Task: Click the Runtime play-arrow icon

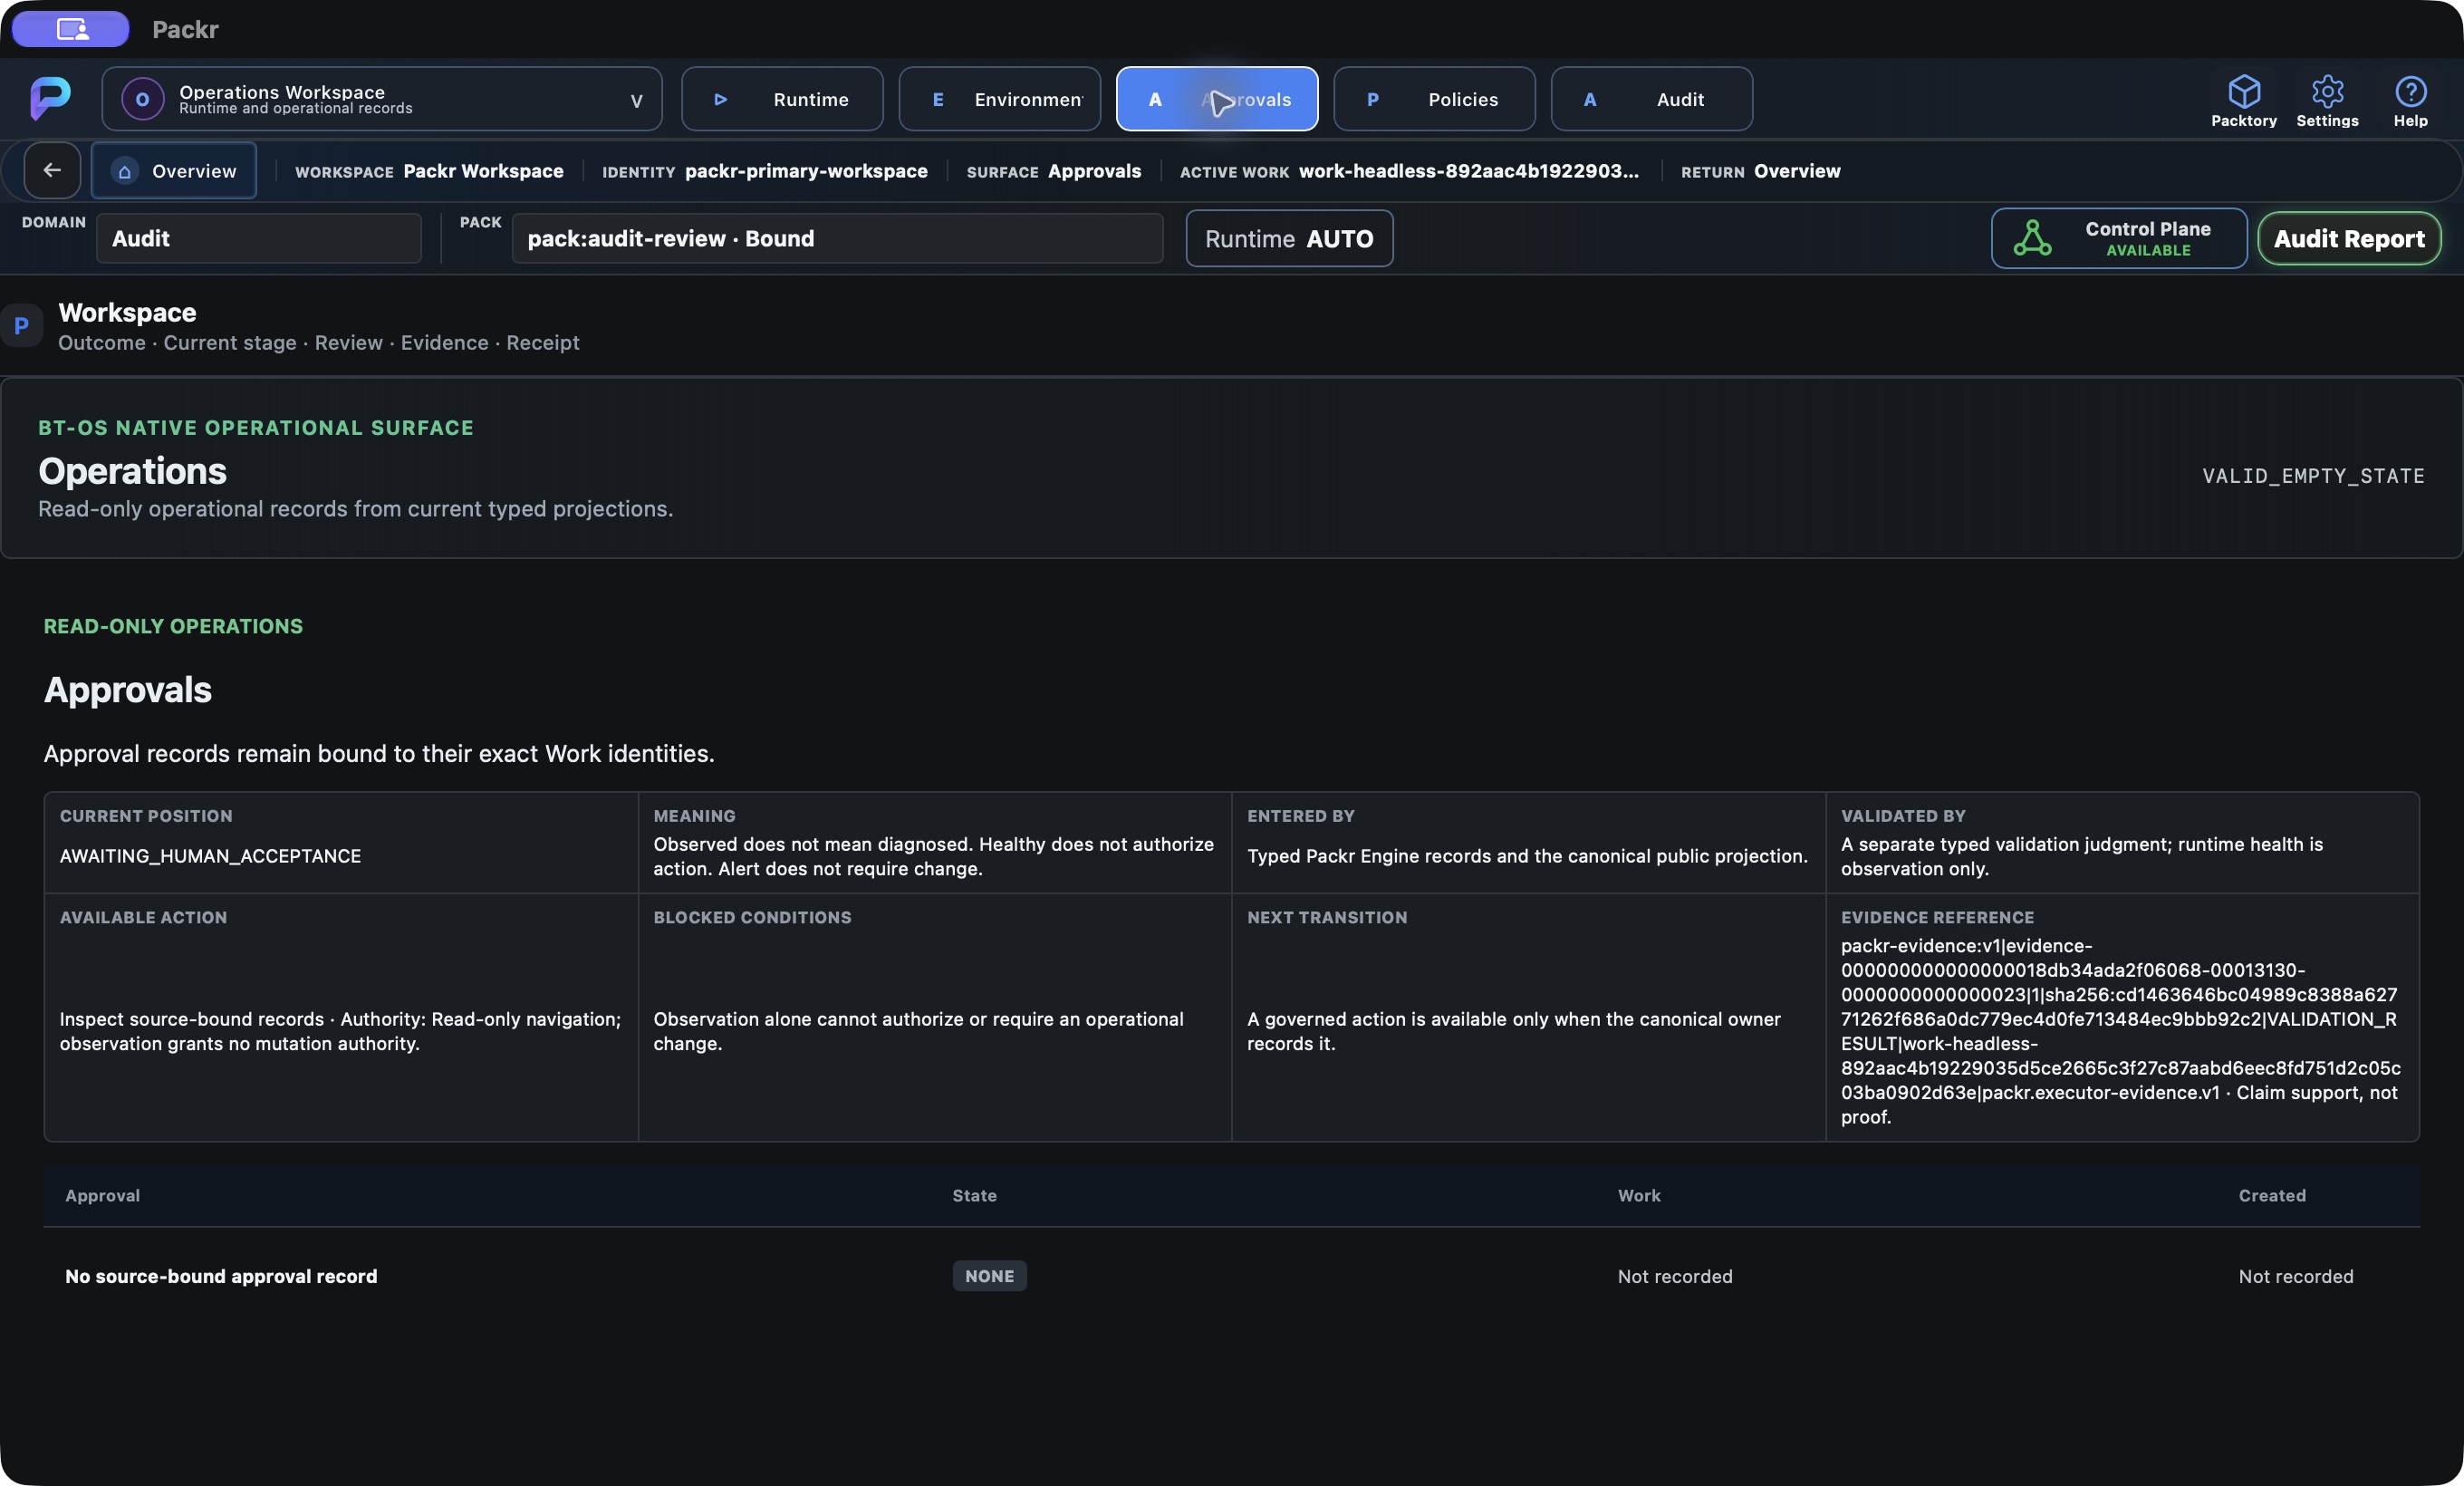Action: pyautogui.click(x=720, y=99)
